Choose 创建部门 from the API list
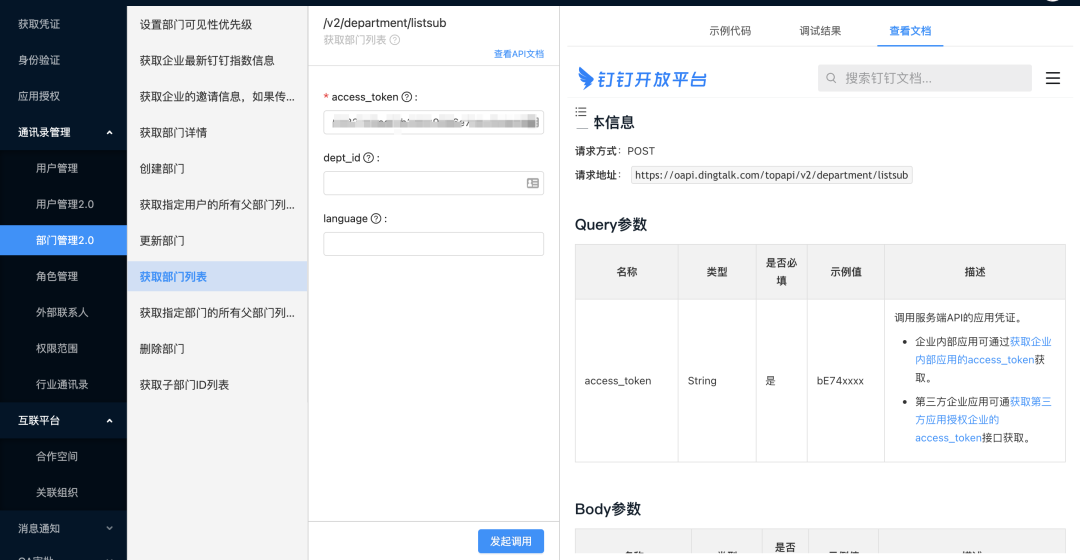This screenshot has height=560, width=1080. (x=162, y=168)
